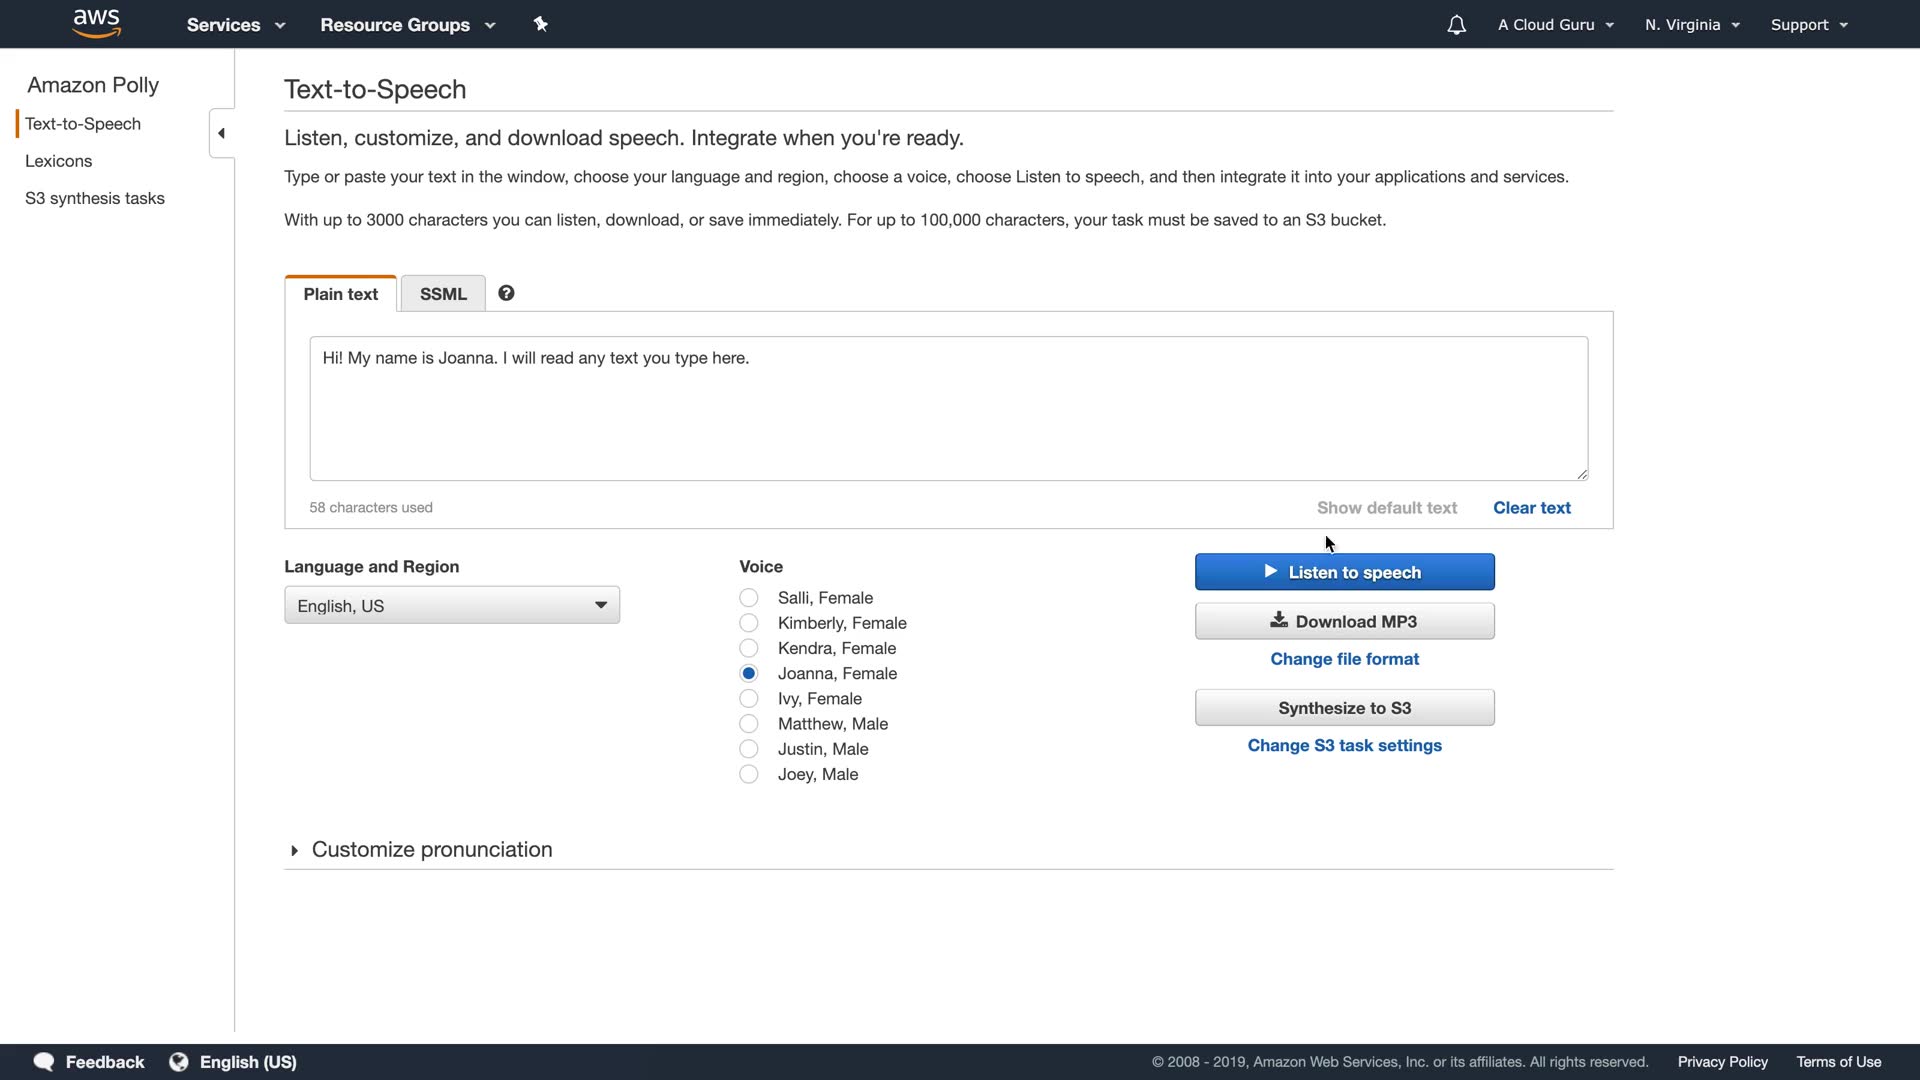Click the pin shortcut icon in the top bar
The width and height of the screenshot is (1920, 1080).
540,24
